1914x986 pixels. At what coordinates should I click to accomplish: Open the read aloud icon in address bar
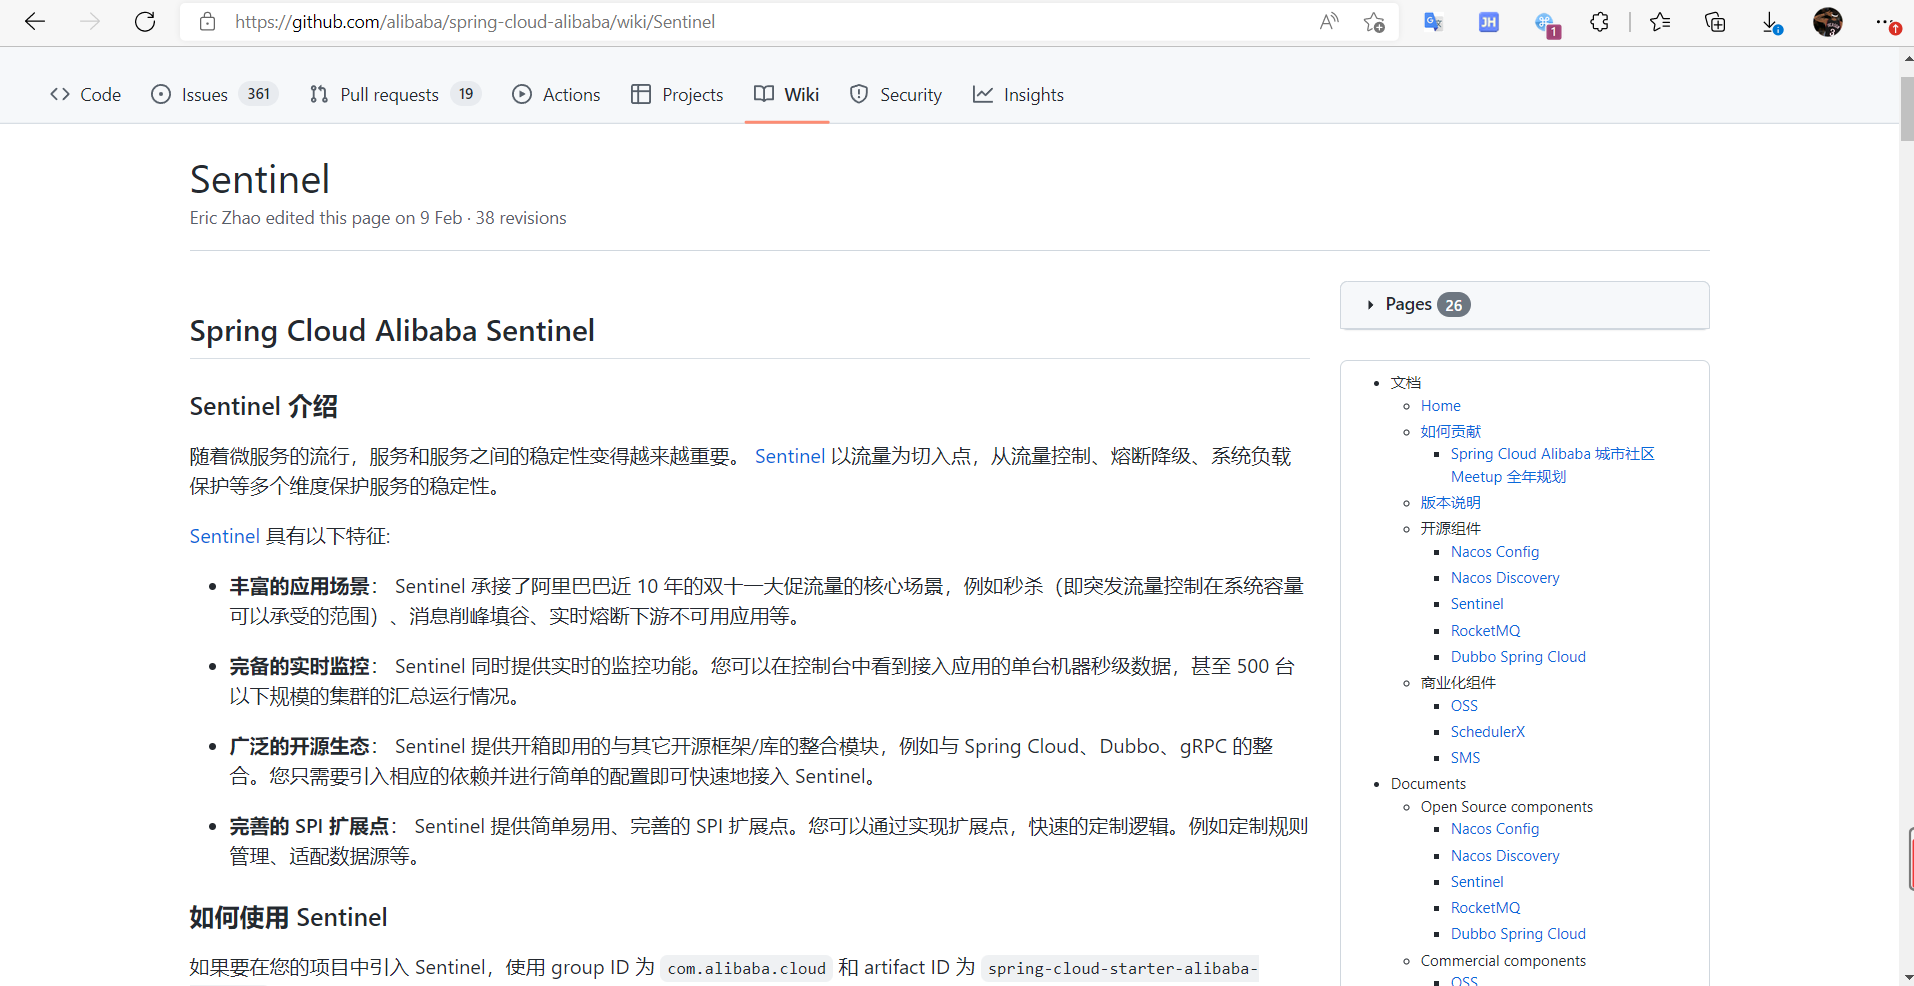[1329, 22]
